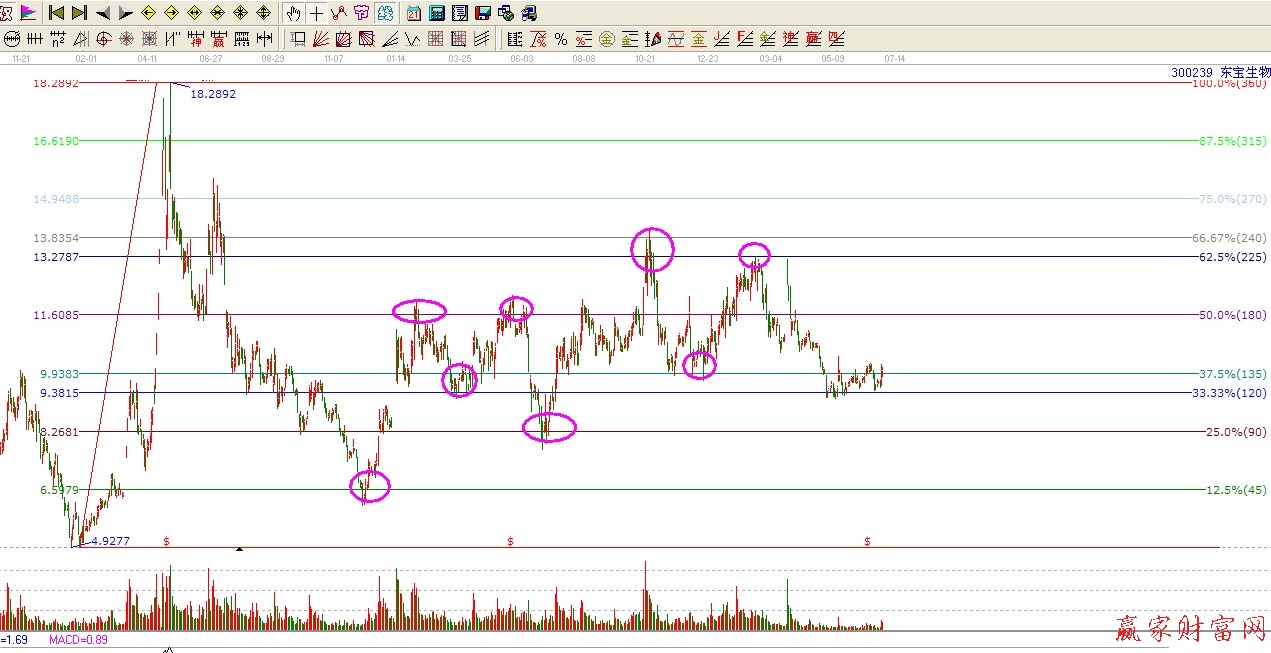Viewport: 1271px width, 653px height.
Task: Select the hand pan tool
Action: click(293, 13)
